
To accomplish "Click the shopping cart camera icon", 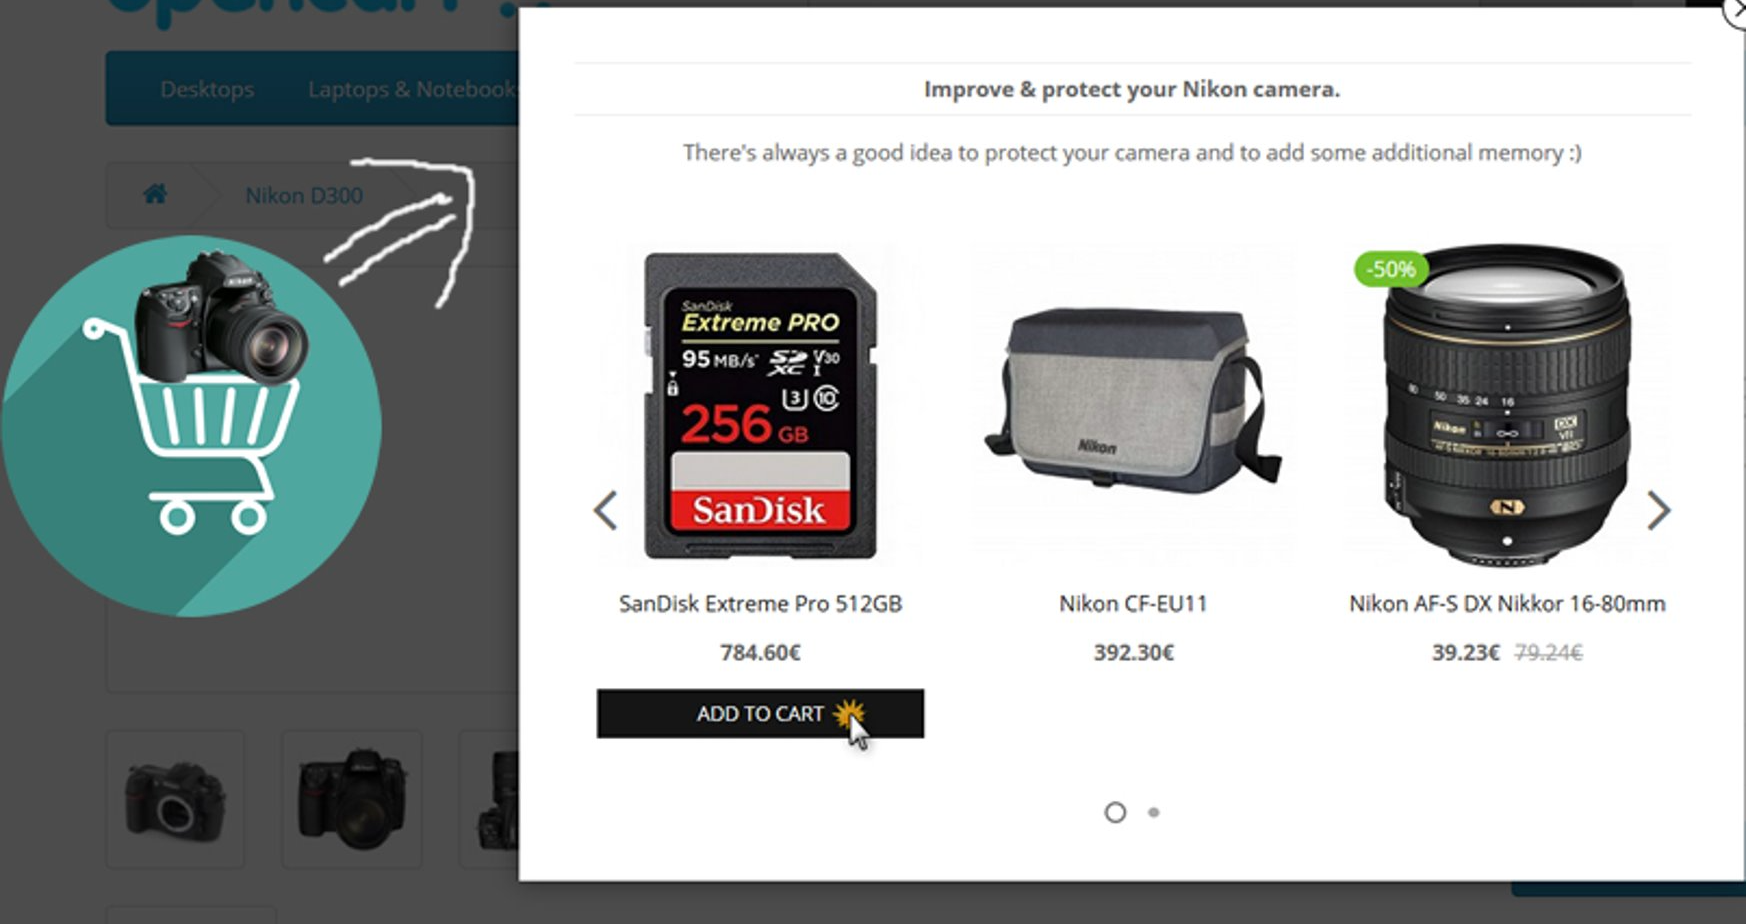I will [191, 425].
